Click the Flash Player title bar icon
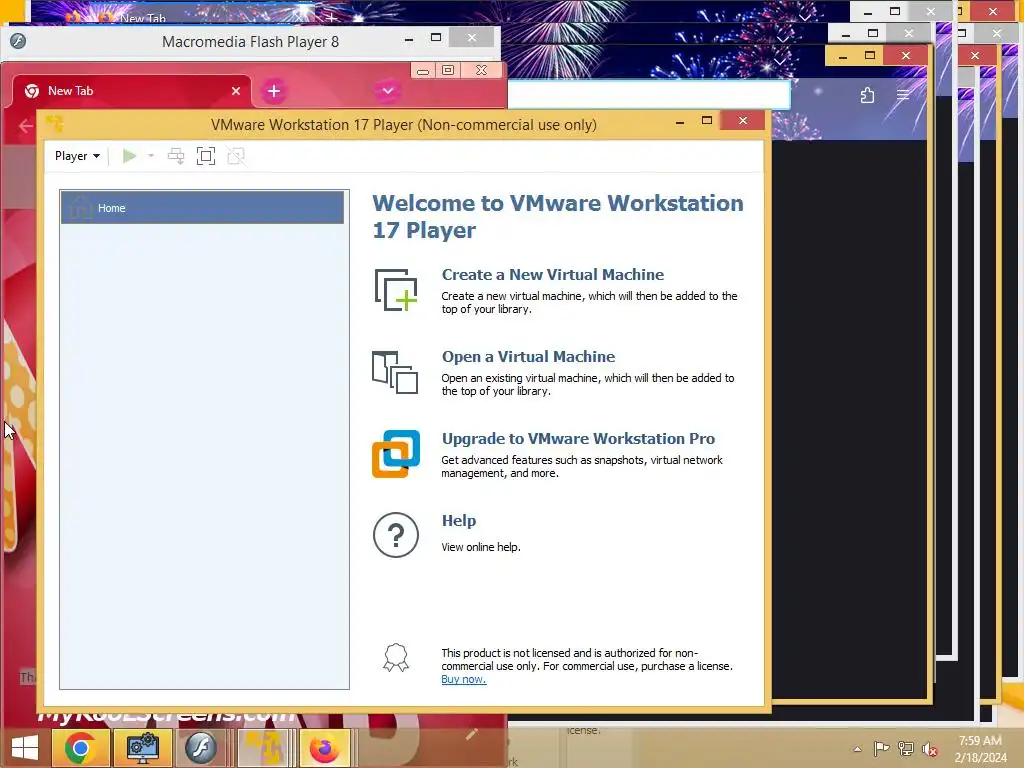 18,41
